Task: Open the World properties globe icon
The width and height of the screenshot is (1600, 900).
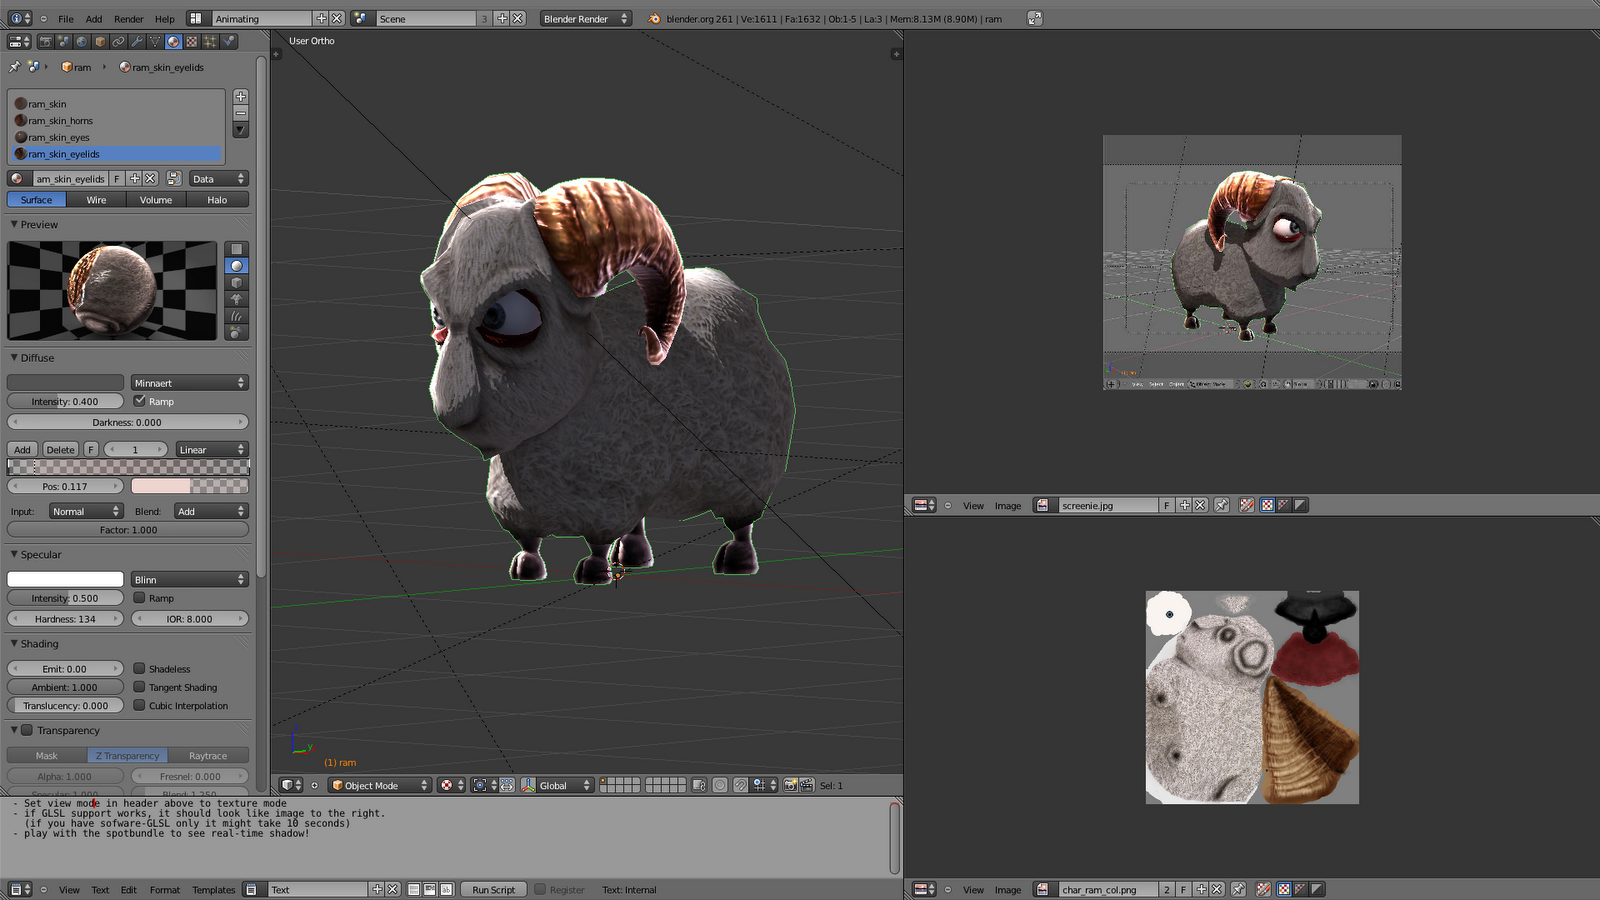Action: tap(81, 42)
